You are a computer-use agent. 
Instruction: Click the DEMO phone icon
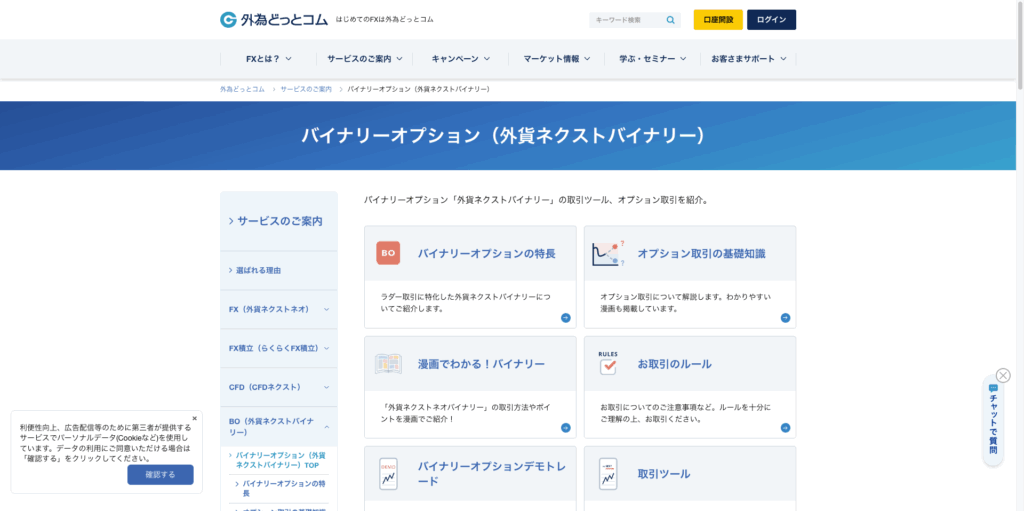[388, 474]
